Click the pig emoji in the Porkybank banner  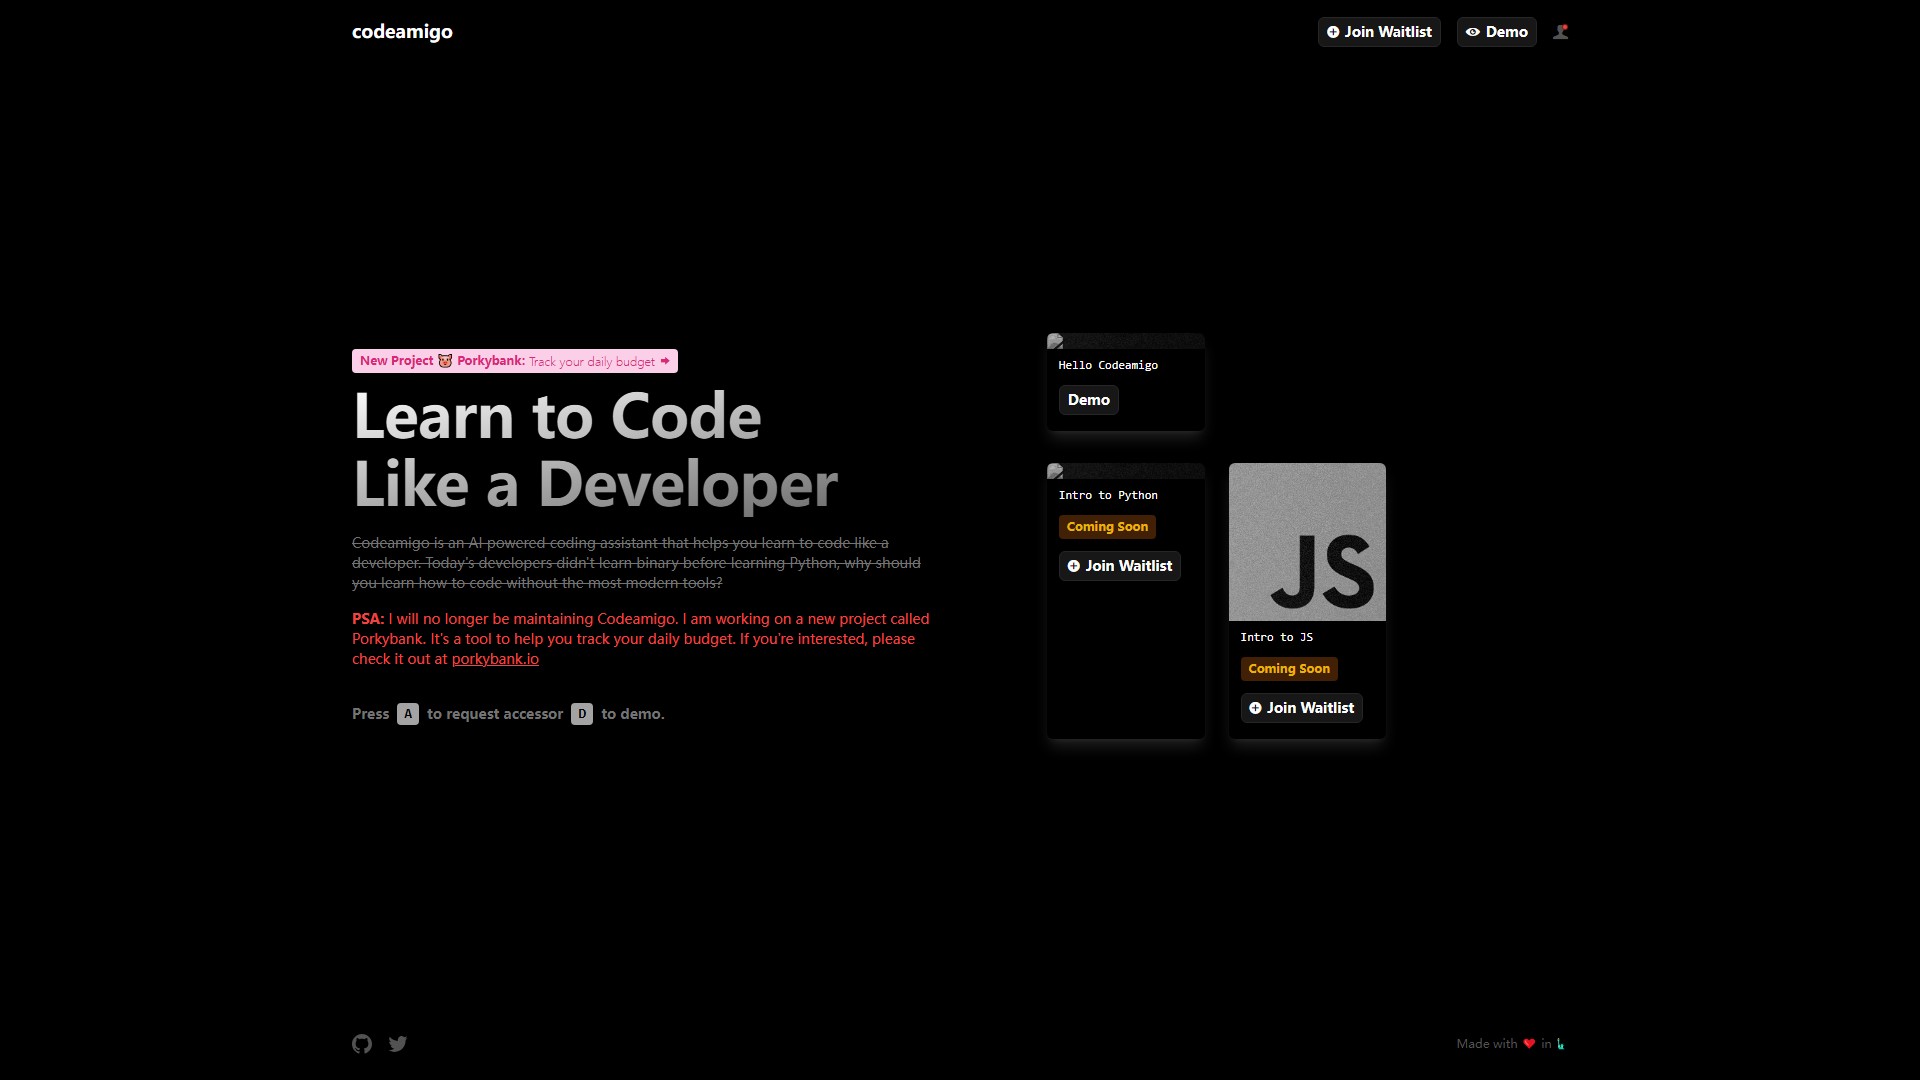444,360
